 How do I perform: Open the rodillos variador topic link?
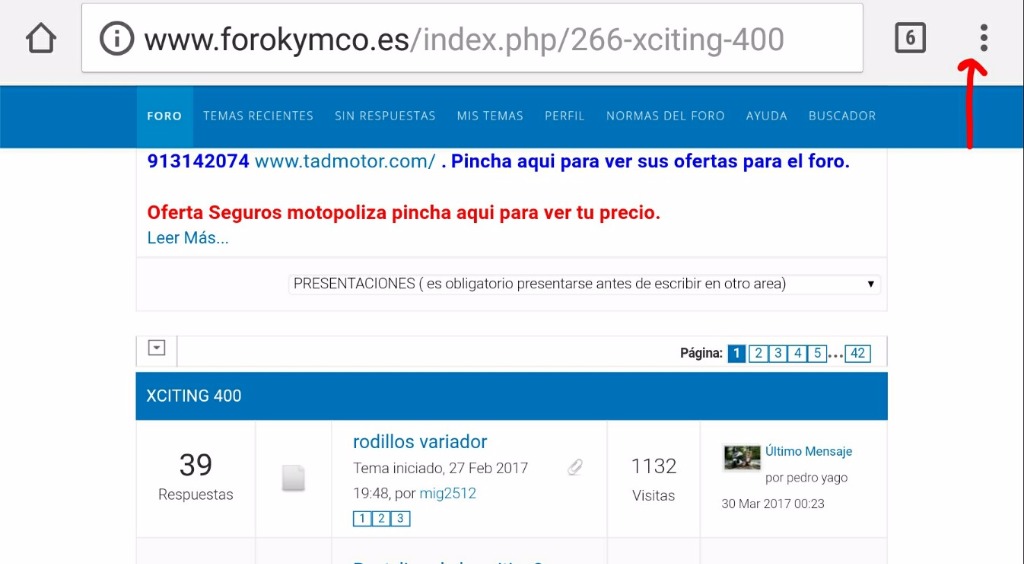coord(420,442)
